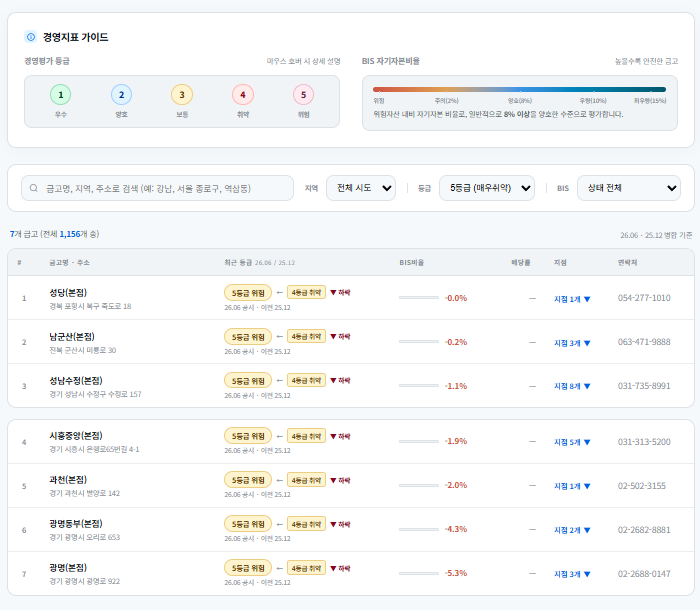
Task: Click 5등급 위험 badge for 남군산(본점)
Action: (x=248, y=337)
